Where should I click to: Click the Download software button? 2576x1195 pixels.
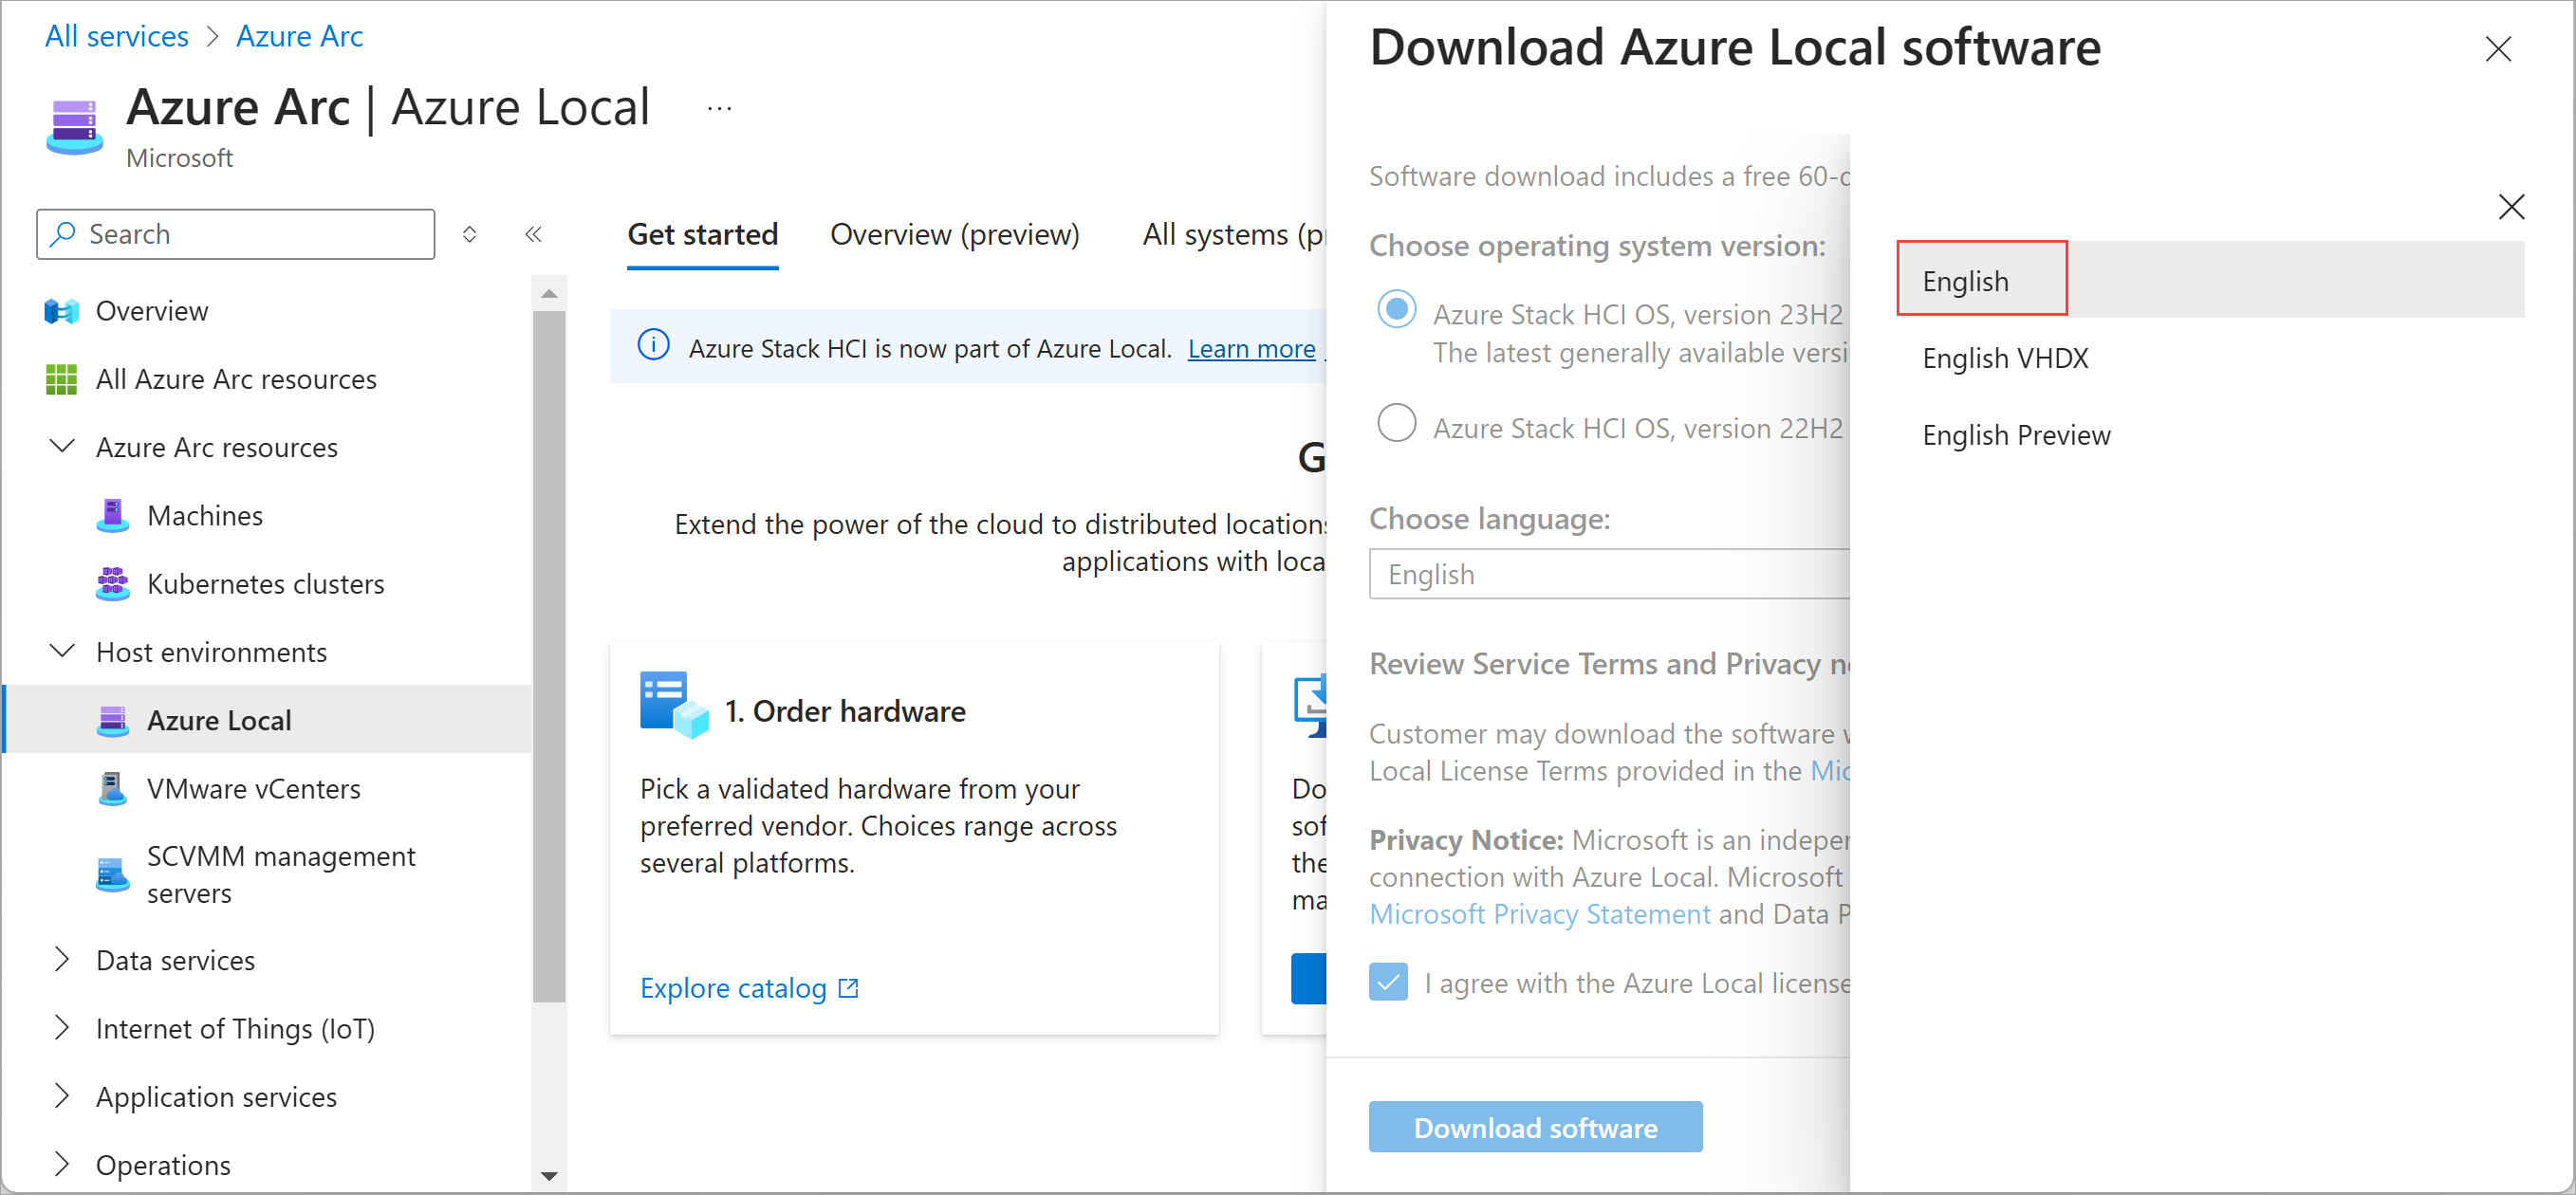point(1535,1127)
